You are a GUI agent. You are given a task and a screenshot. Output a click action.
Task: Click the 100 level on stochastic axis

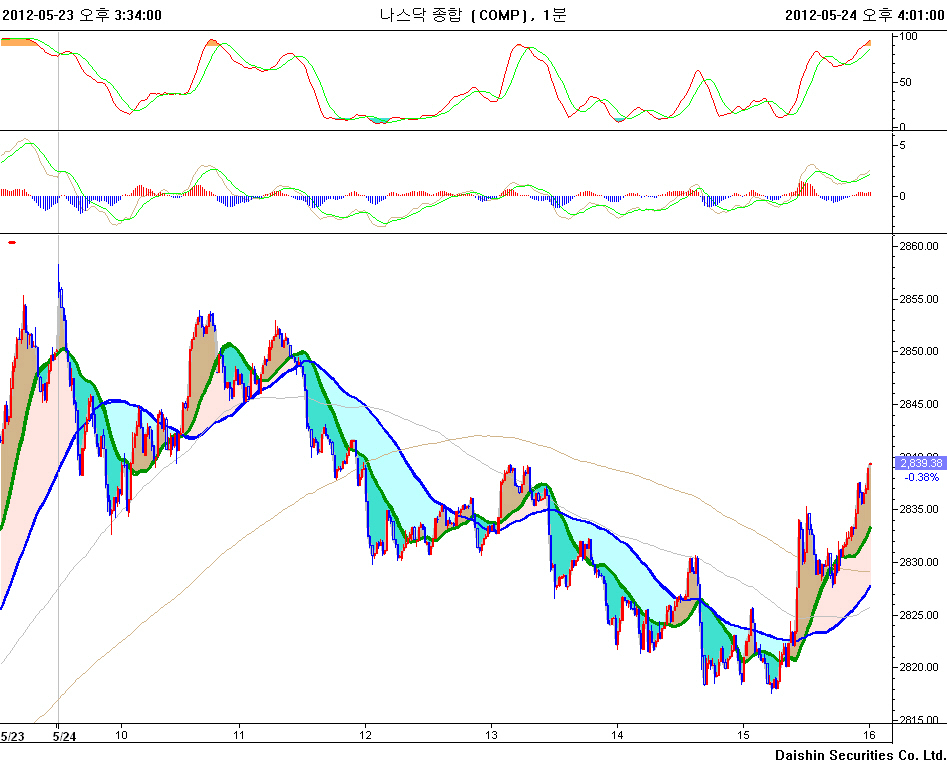tap(909, 36)
